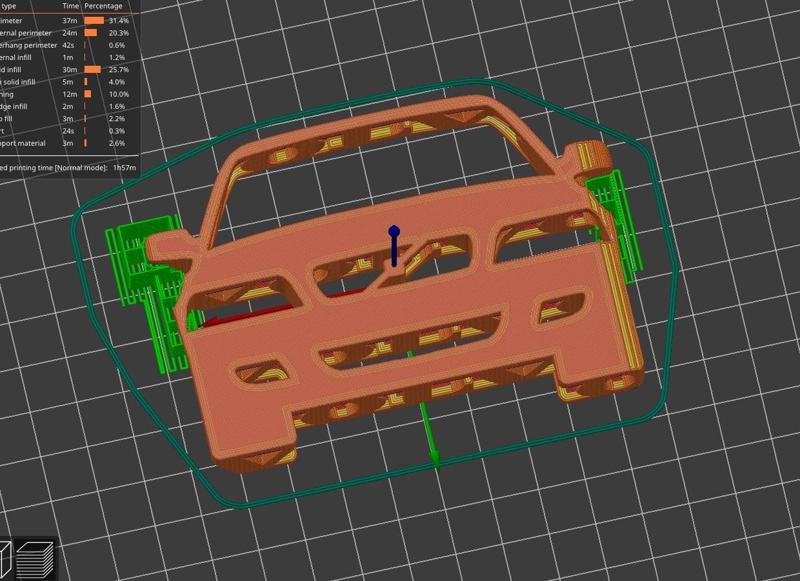Click the blue Z axis gizmo handle
The width and height of the screenshot is (800, 581).
pyautogui.click(x=394, y=233)
